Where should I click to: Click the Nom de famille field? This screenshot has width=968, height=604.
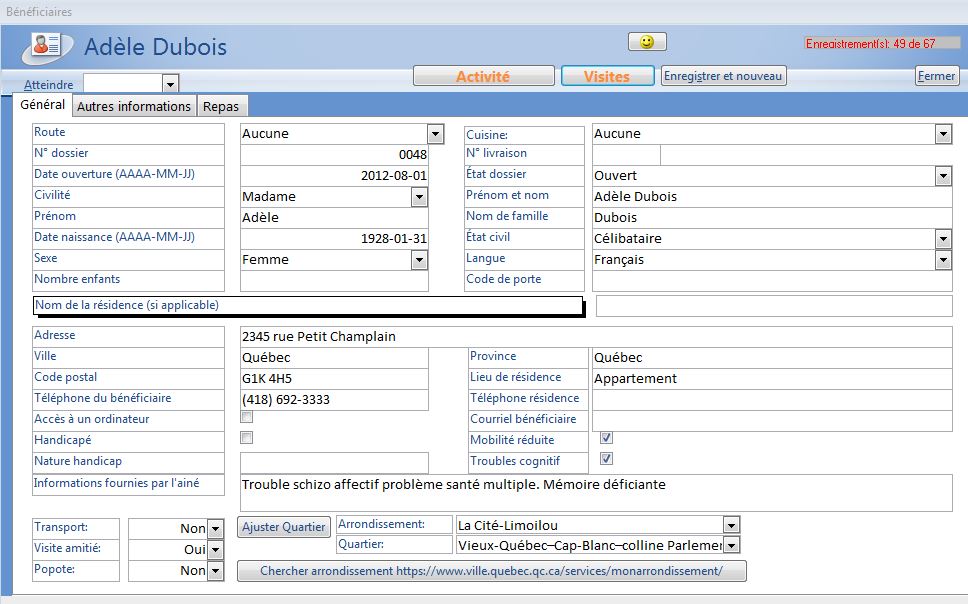coord(772,217)
